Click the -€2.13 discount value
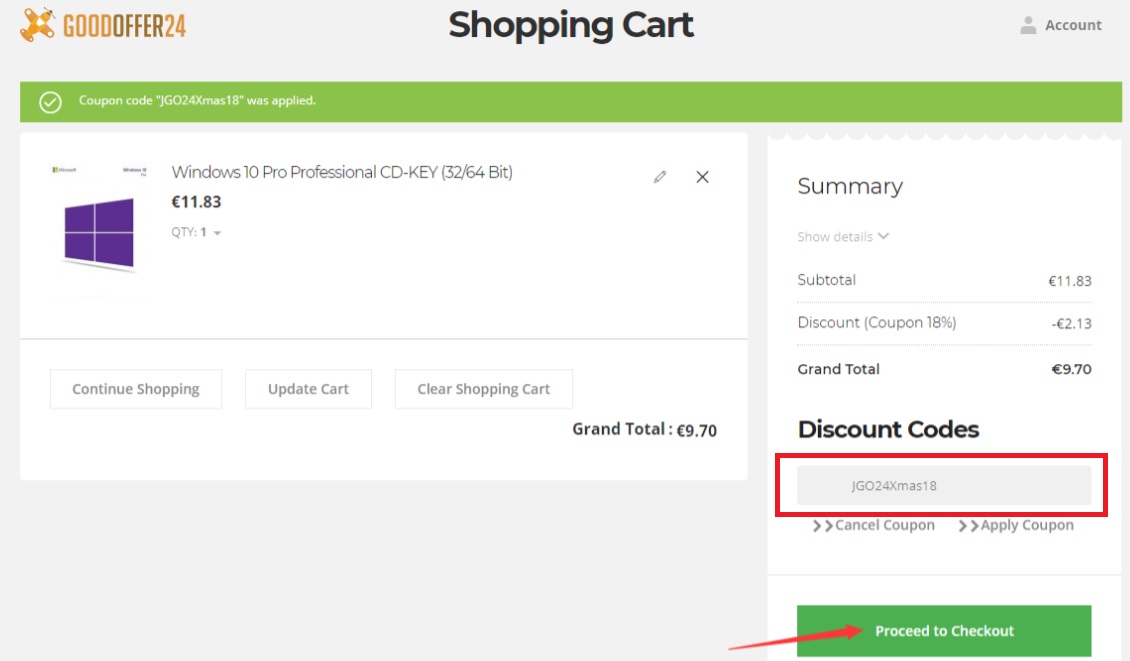Screen dimensions: 1130x661 pyautogui.click(x=1072, y=324)
